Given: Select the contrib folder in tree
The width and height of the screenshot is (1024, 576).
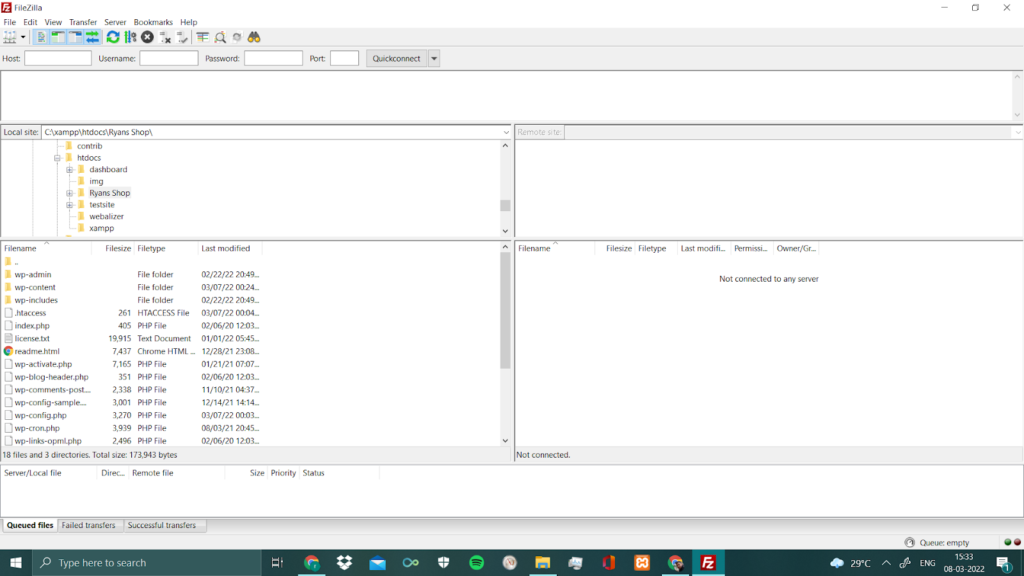Looking at the screenshot, I should (x=89, y=146).
